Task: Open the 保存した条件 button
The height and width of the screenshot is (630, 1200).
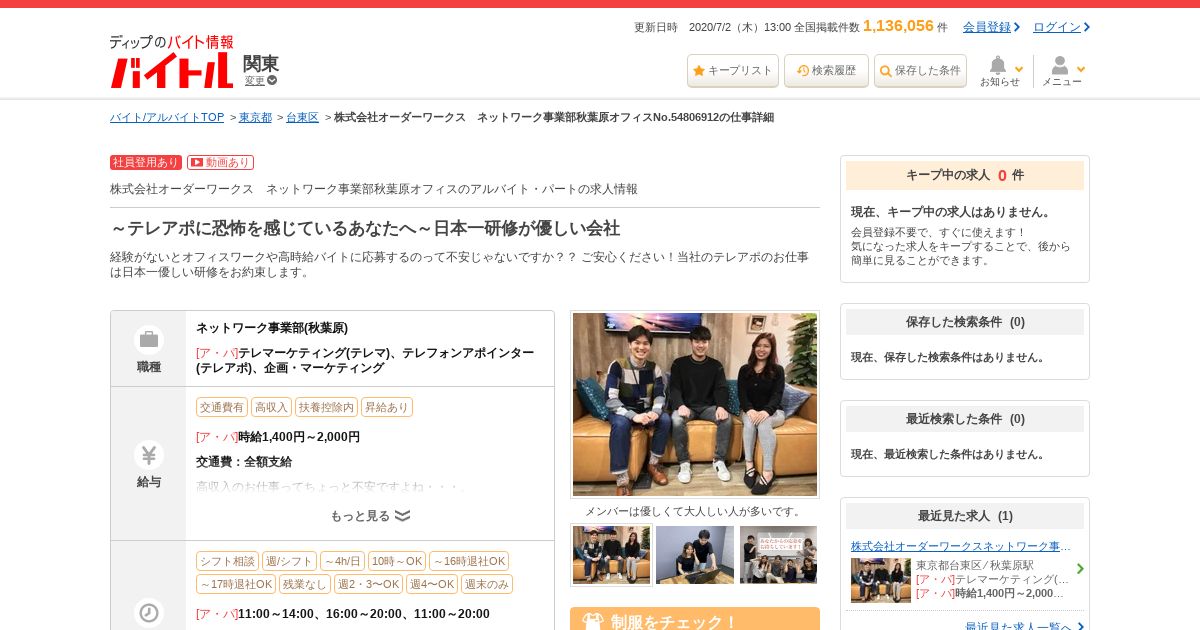Action: (x=920, y=71)
